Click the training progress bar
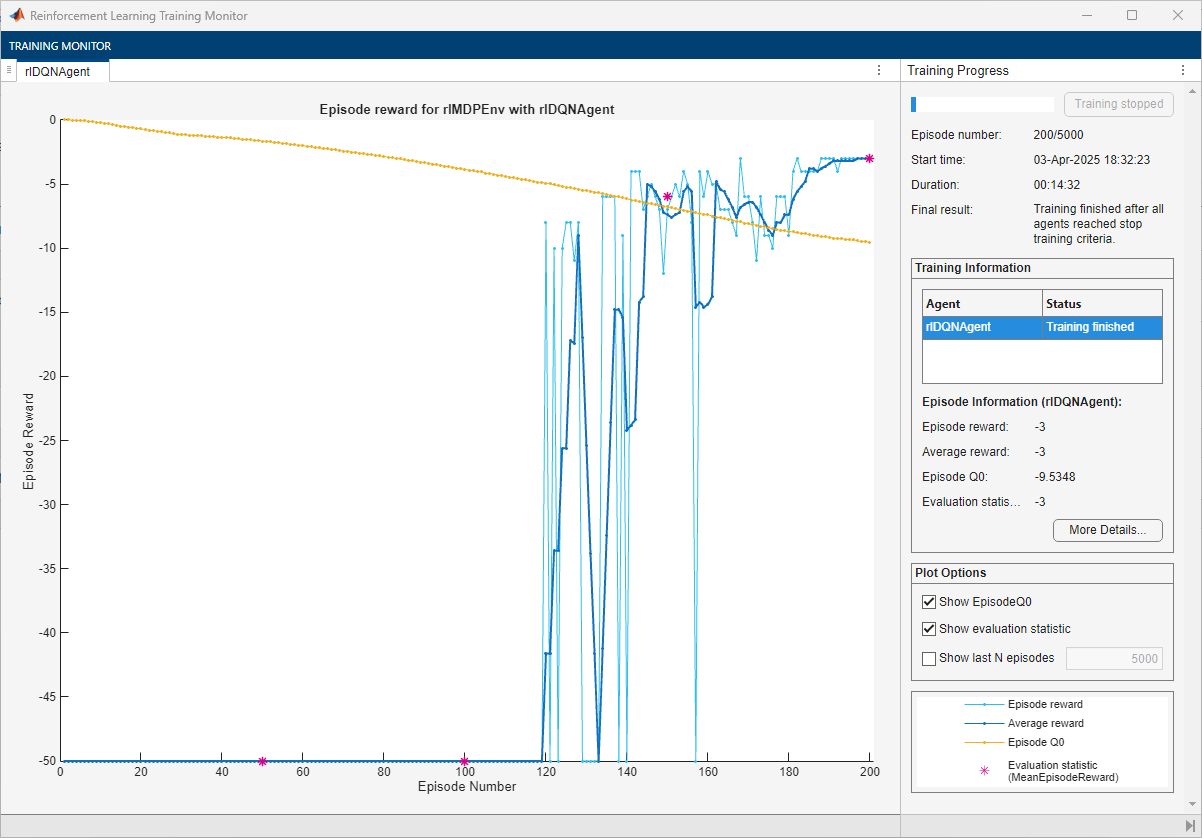 pyautogui.click(x=981, y=104)
